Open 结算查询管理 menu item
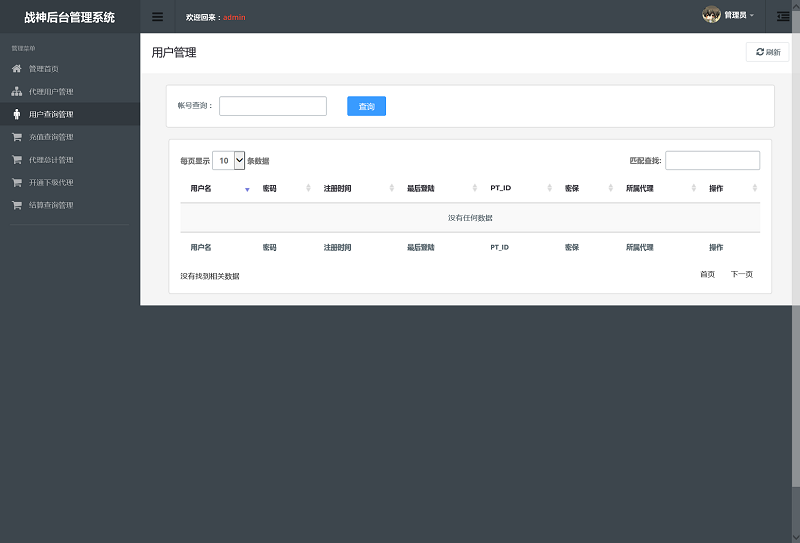Image resolution: width=800 pixels, height=543 pixels. click(70, 205)
